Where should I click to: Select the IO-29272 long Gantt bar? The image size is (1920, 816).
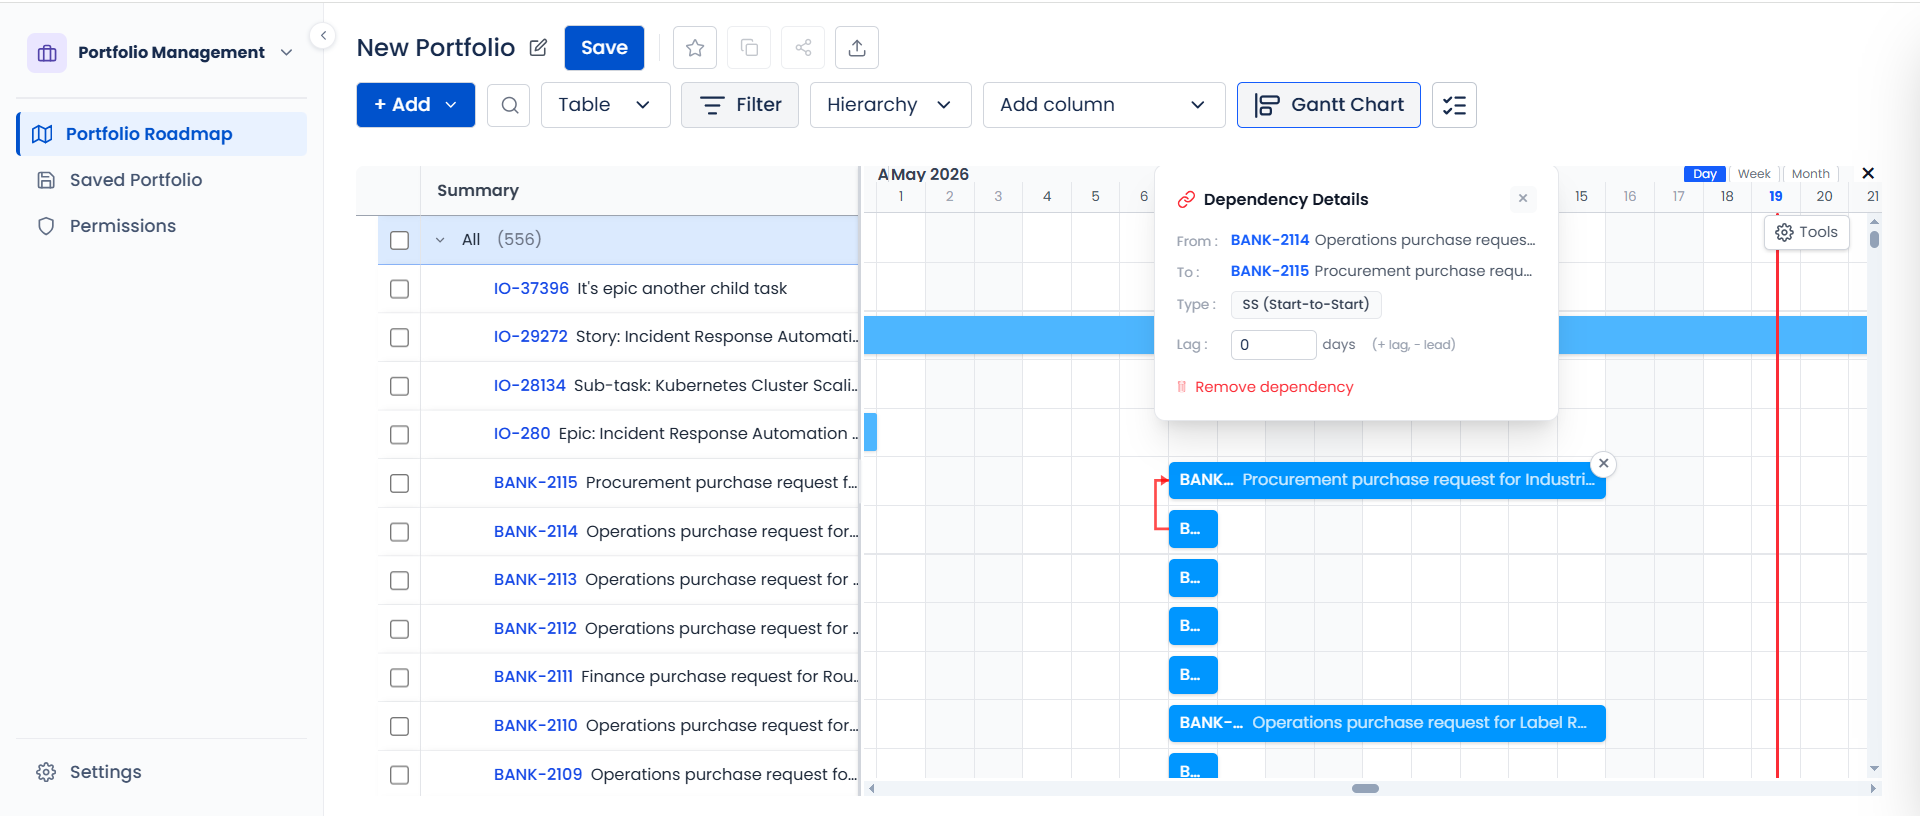tap(1365, 335)
